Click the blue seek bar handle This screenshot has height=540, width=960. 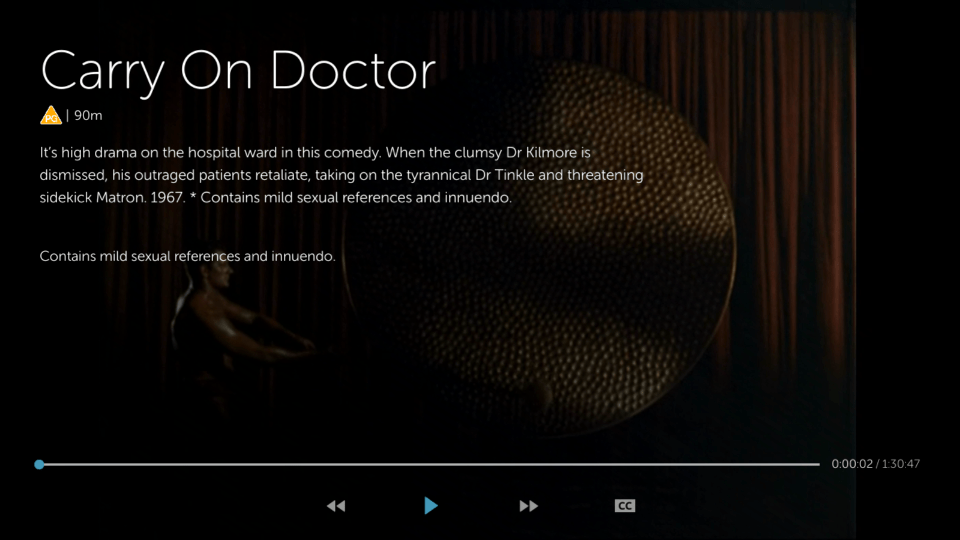[39, 464]
